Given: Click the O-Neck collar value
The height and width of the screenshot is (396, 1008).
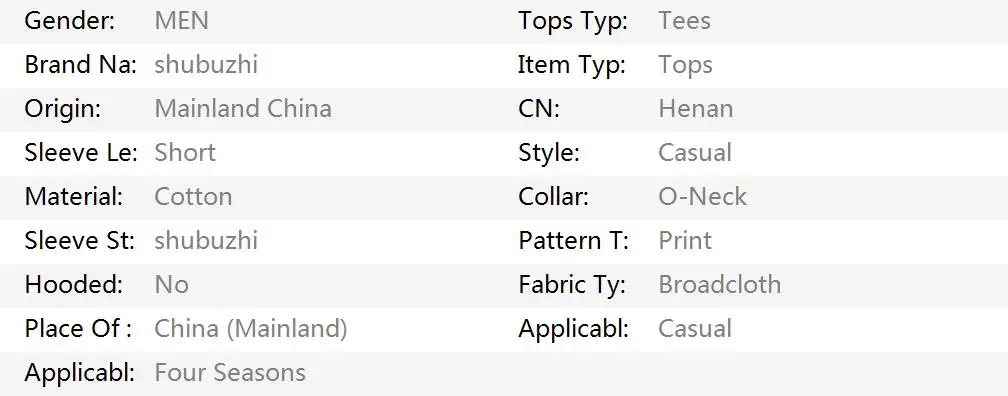Looking at the screenshot, I should [703, 196].
